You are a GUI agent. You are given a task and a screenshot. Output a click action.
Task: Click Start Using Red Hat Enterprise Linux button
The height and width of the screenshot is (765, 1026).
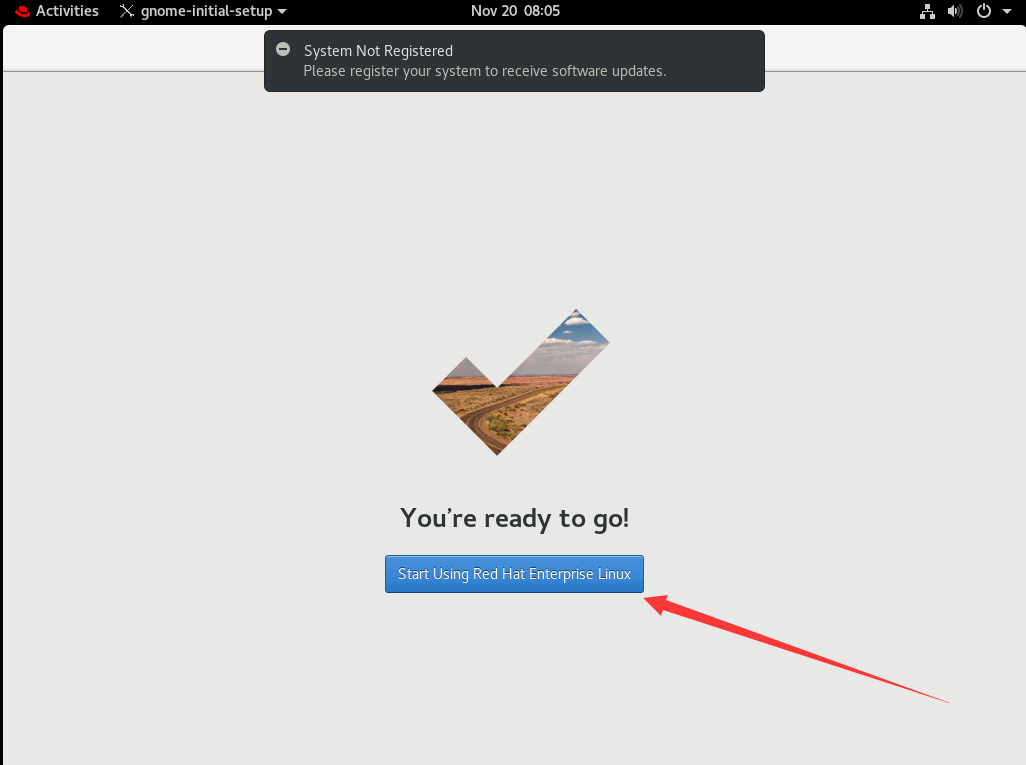pyautogui.click(x=514, y=574)
